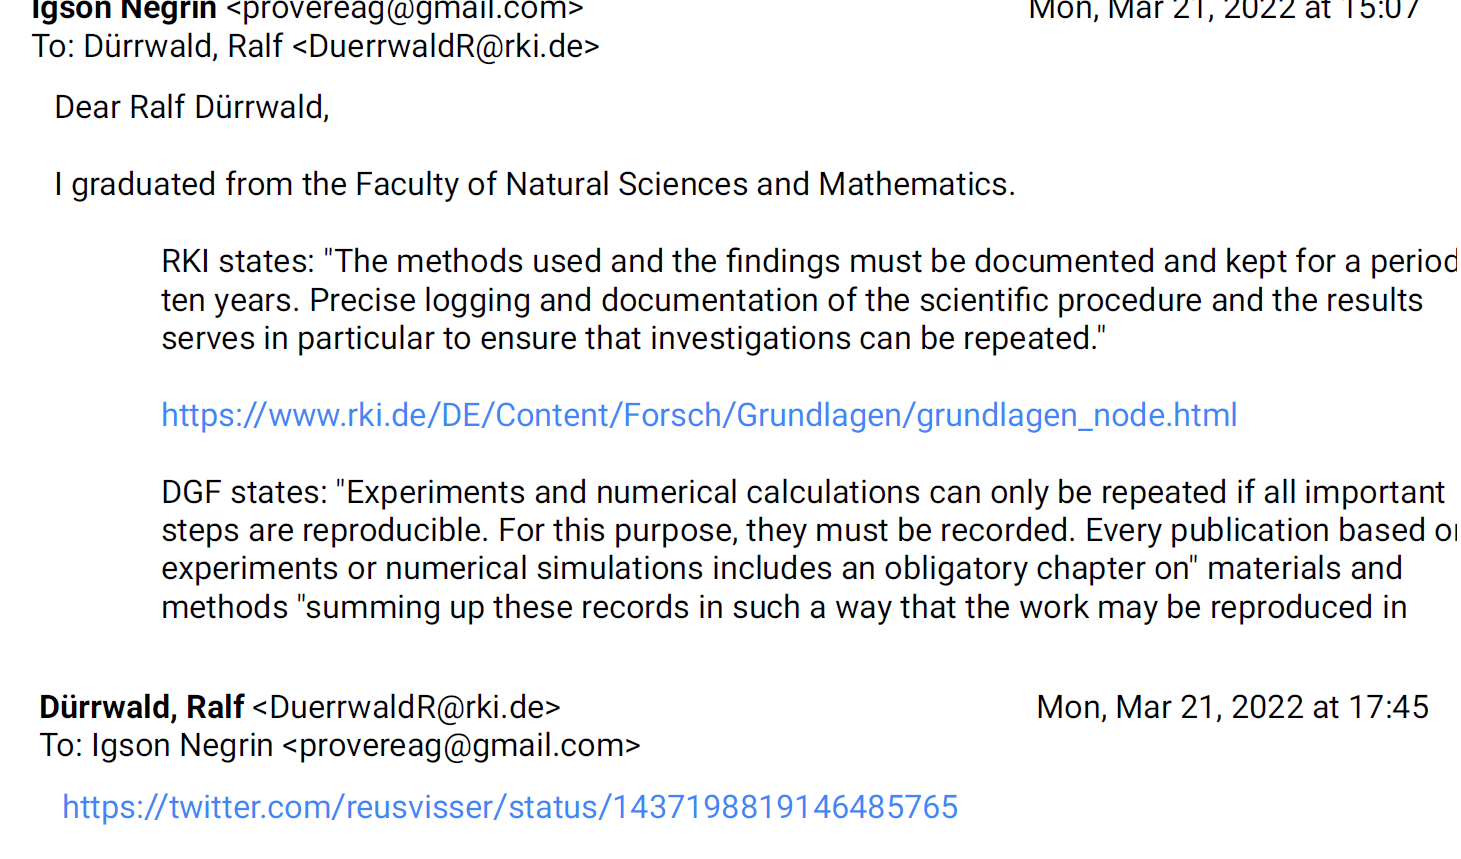The image size is (1461, 859).
Task: Click the phrase "investigations can be repeated"
Action: [869, 338]
